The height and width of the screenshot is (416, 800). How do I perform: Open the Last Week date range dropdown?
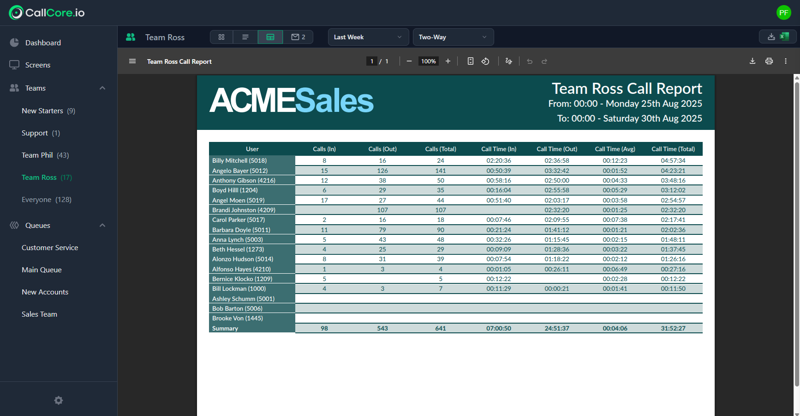(368, 37)
